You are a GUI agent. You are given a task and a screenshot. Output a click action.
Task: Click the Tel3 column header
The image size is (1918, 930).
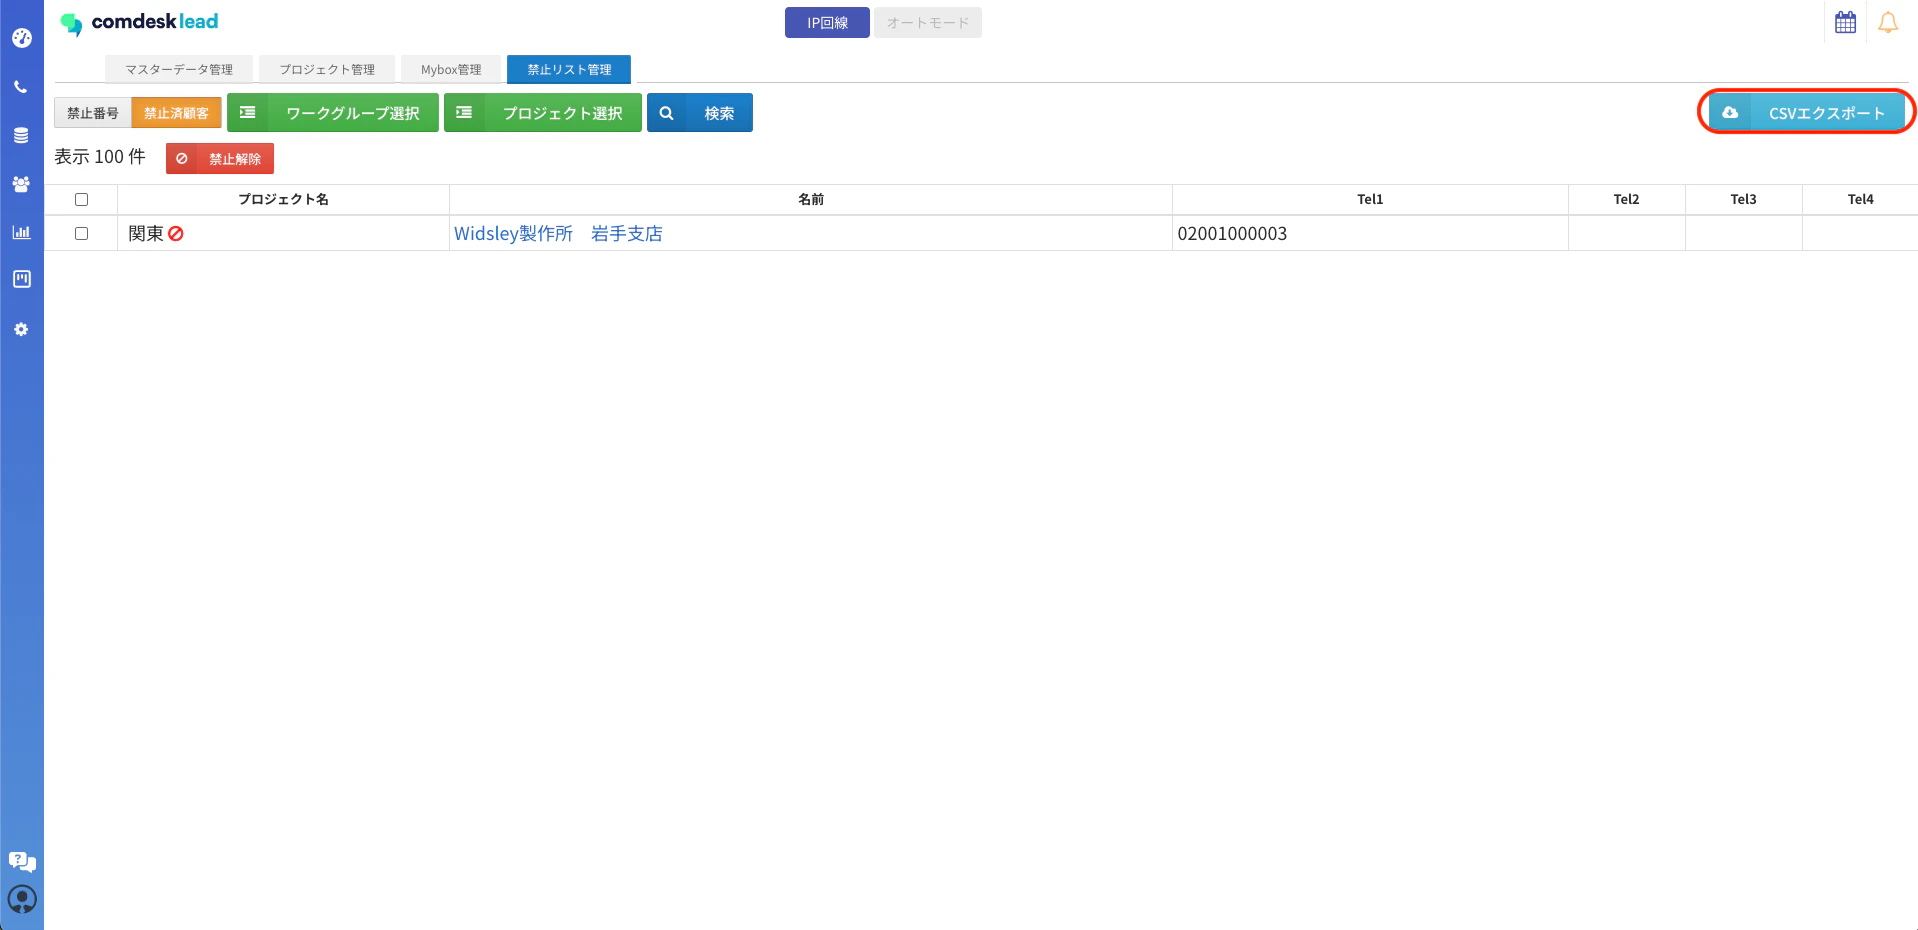click(x=1743, y=199)
